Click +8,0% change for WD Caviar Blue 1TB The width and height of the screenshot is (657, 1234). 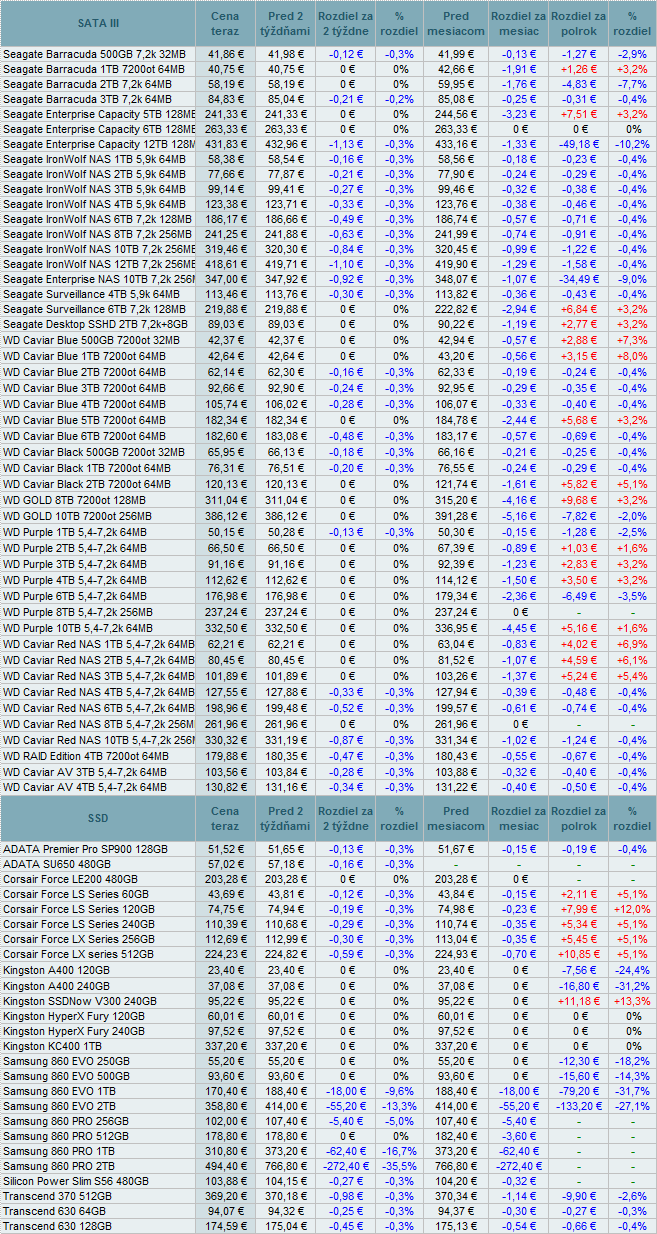point(631,356)
